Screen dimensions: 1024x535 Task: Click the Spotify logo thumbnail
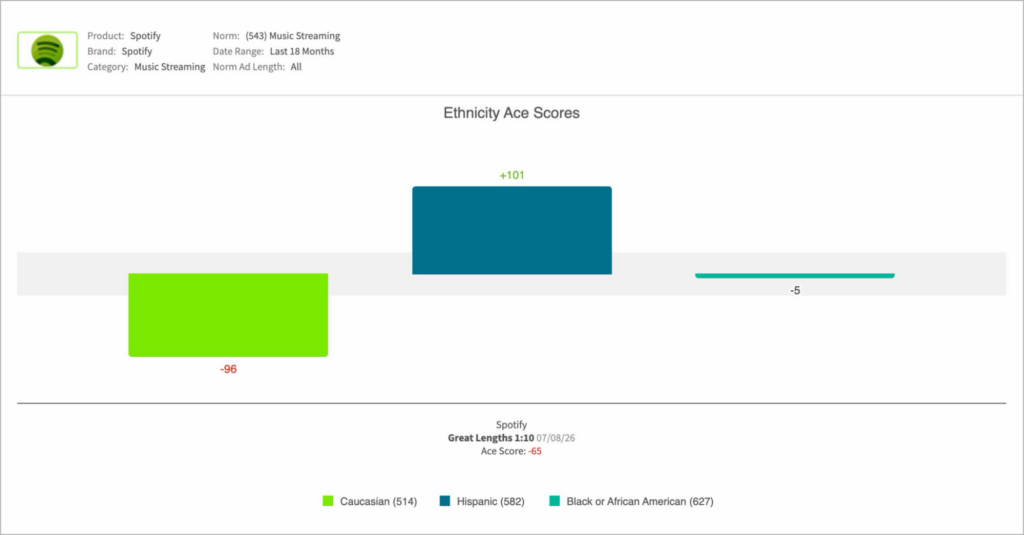(x=47, y=50)
